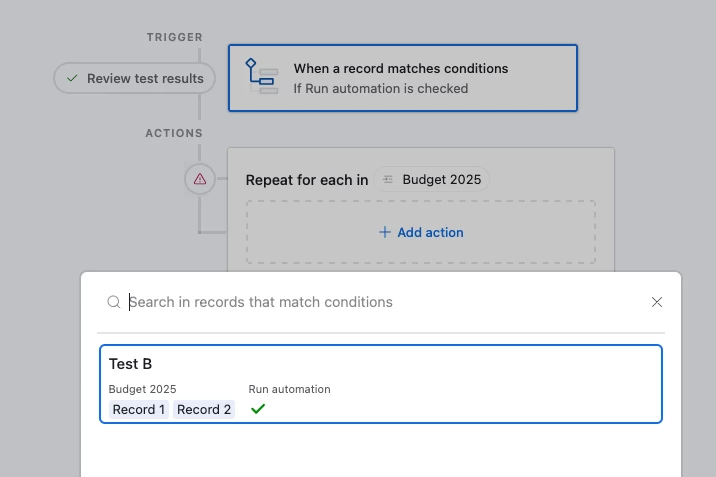716x477 pixels.
Task: Click the 'Repeat for each in' action header
Action: click(x=306, y=180)
